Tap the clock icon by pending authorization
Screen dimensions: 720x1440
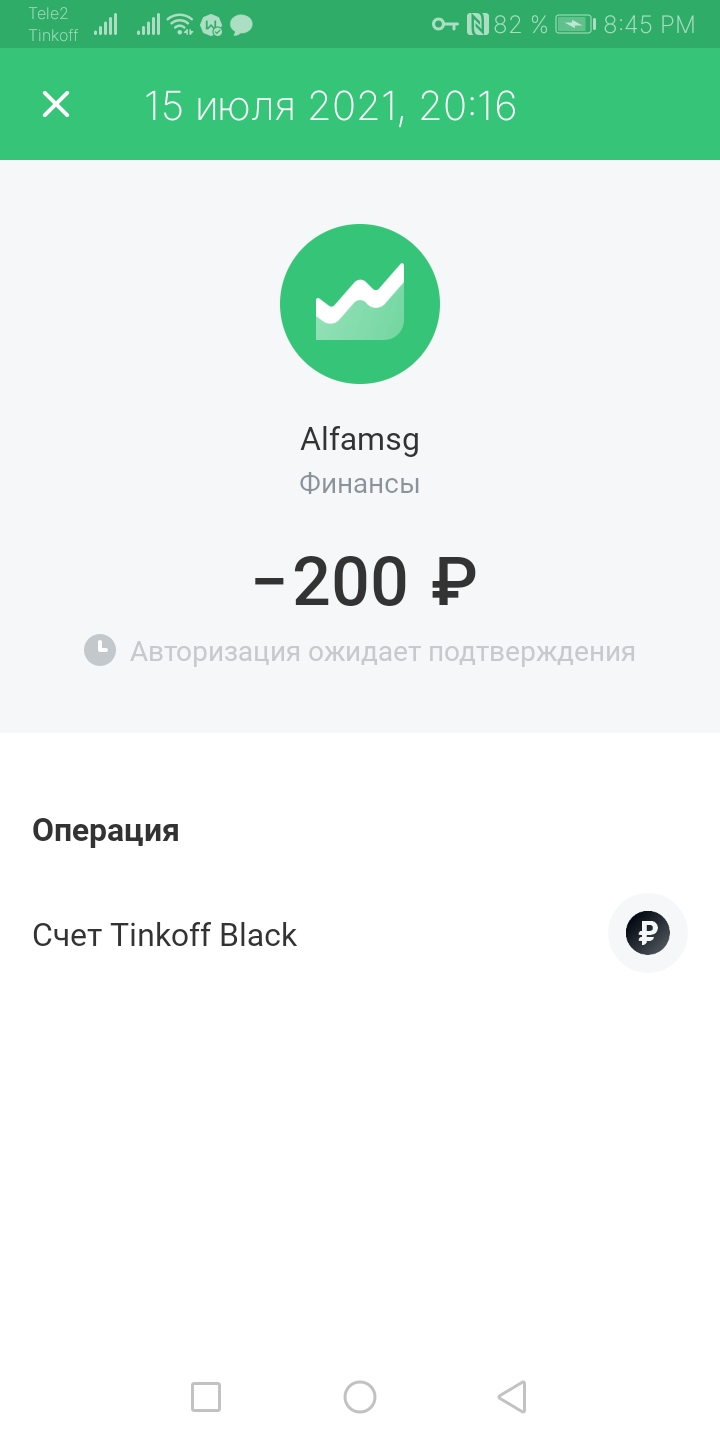click(99, 650)
